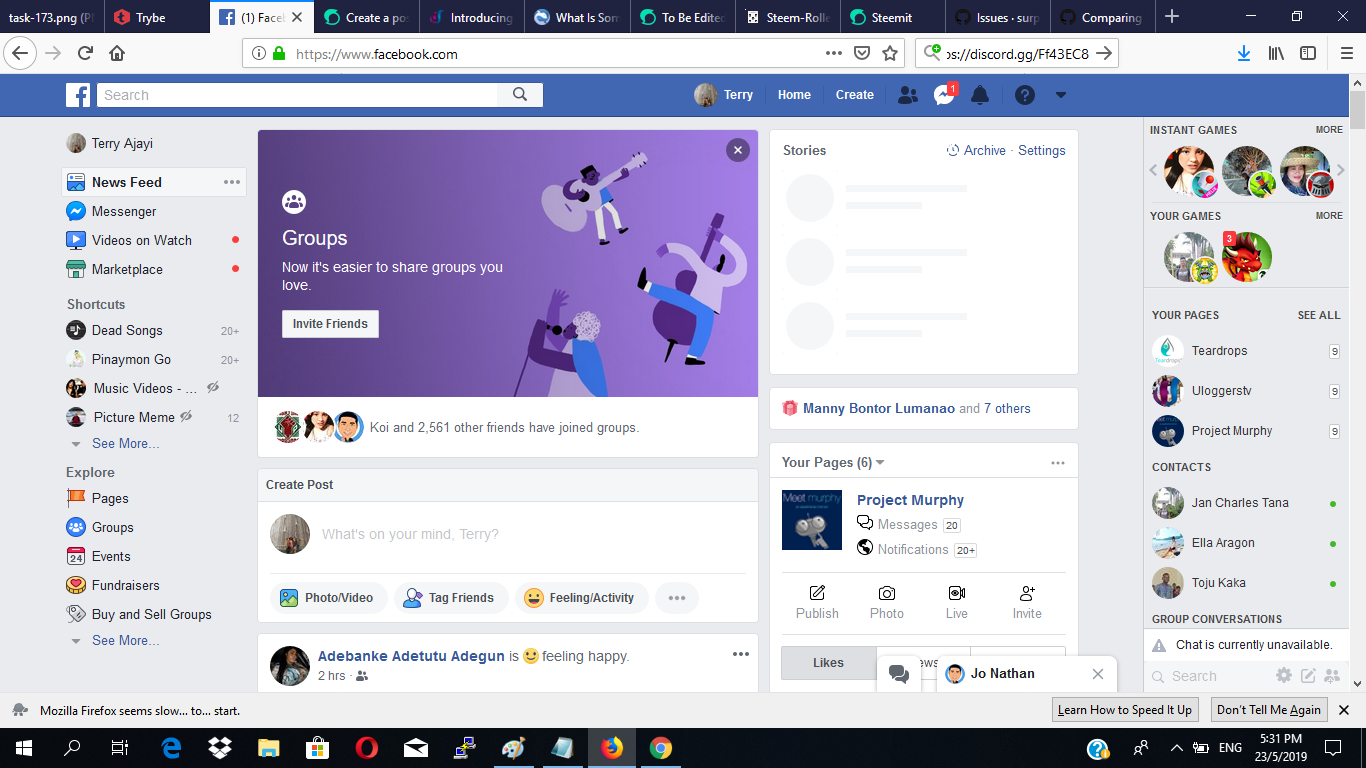This screenshot has height=768, width=1366.
Task: Click new message compose icon in chat bar
Action: click(1308, 676)
